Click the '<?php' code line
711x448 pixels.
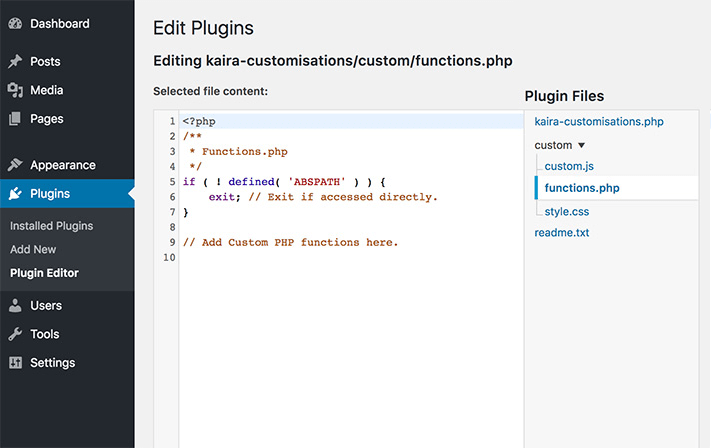[x=199, y=122]
